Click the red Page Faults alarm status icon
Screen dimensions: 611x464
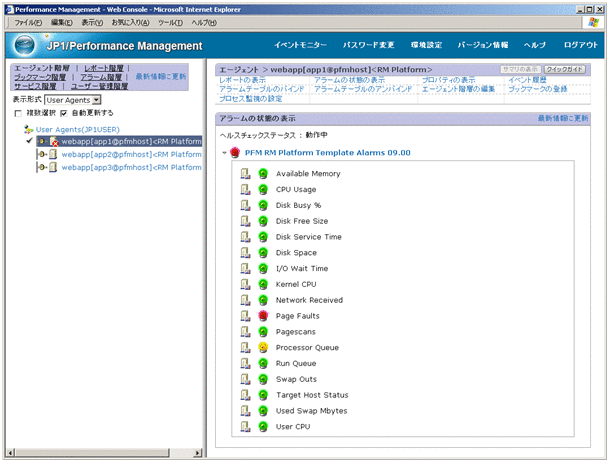[263, 316]
